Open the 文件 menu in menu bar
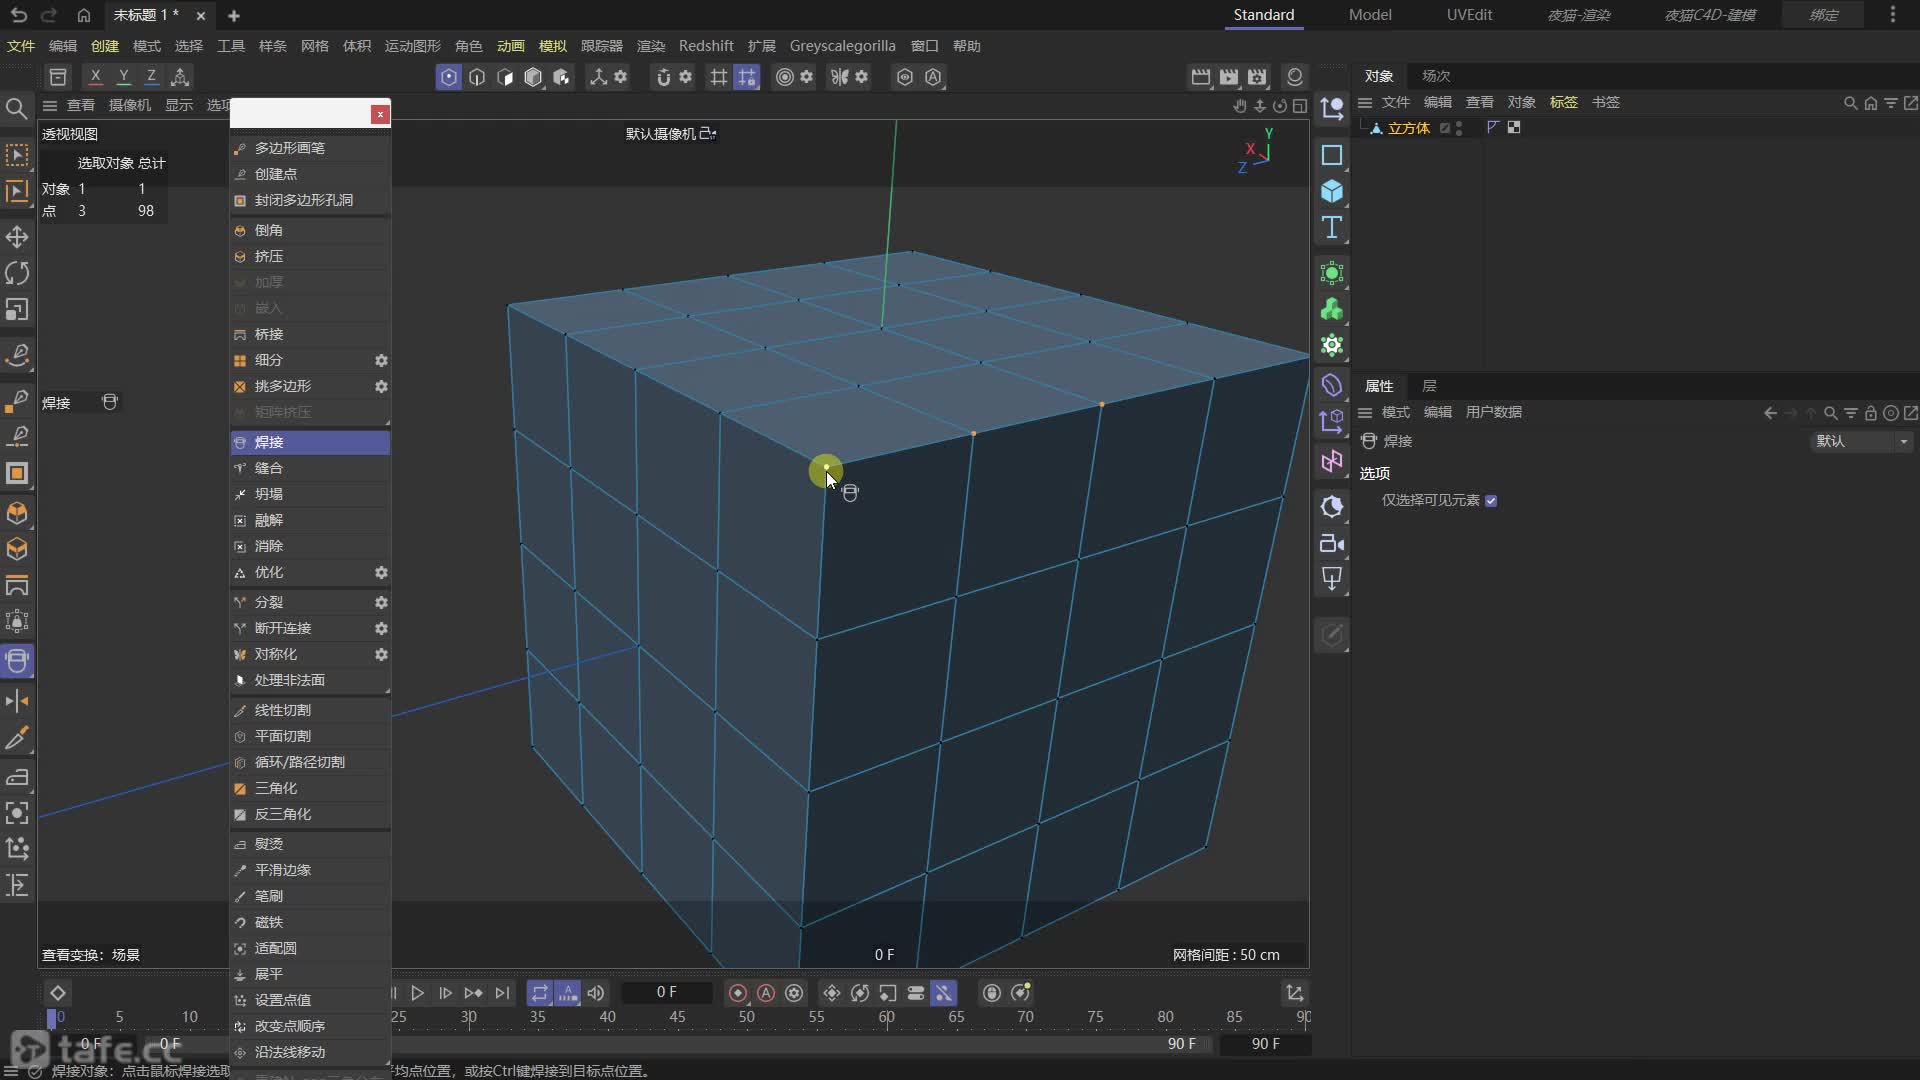The image size is (1920, 1080). point(21,46)
